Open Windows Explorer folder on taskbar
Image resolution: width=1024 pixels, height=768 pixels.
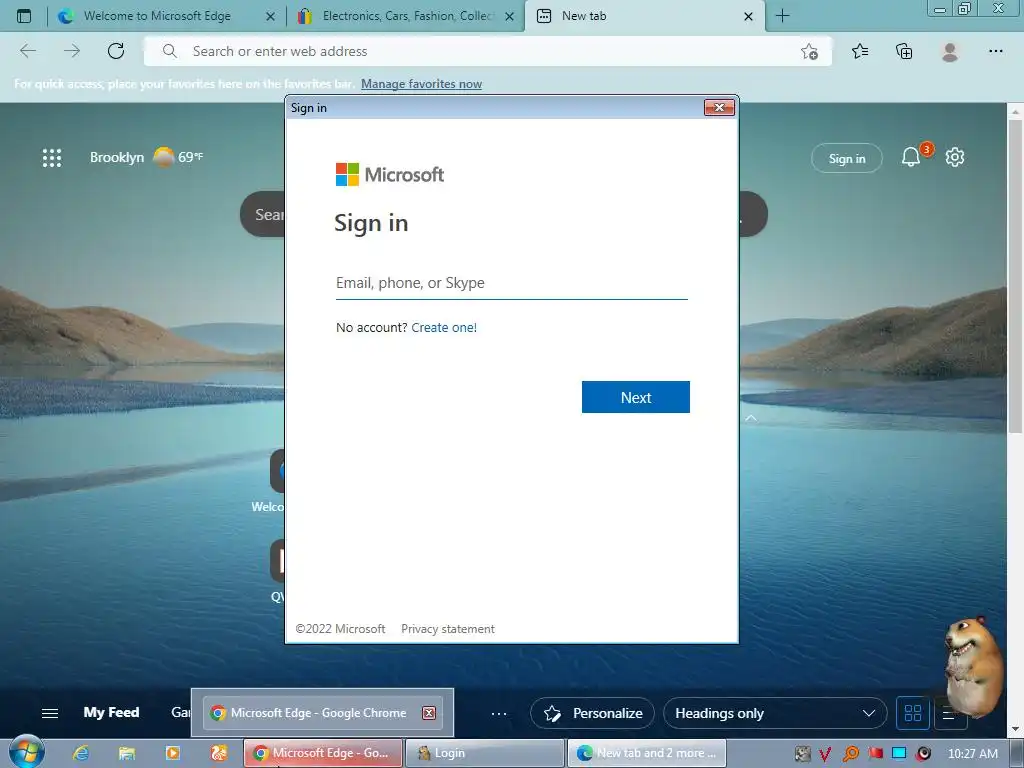(127, 753)
